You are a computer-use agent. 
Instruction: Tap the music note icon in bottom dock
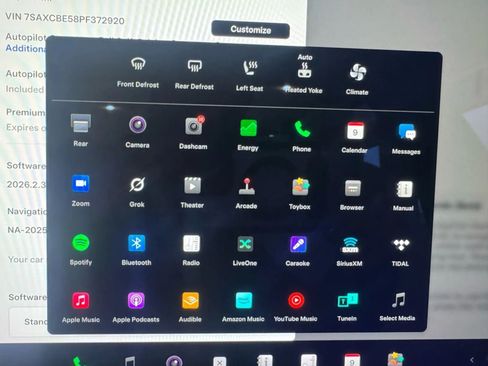(x=130, y=361)
